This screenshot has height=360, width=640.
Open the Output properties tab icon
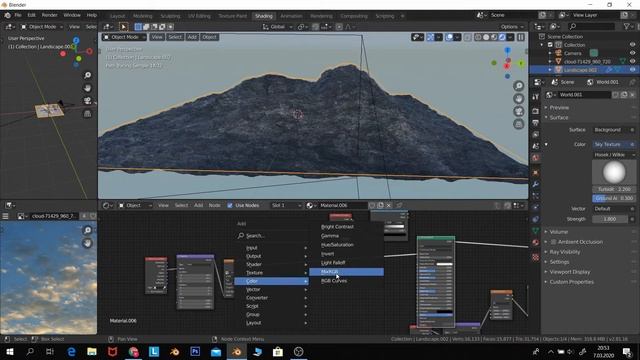(536, 122)
